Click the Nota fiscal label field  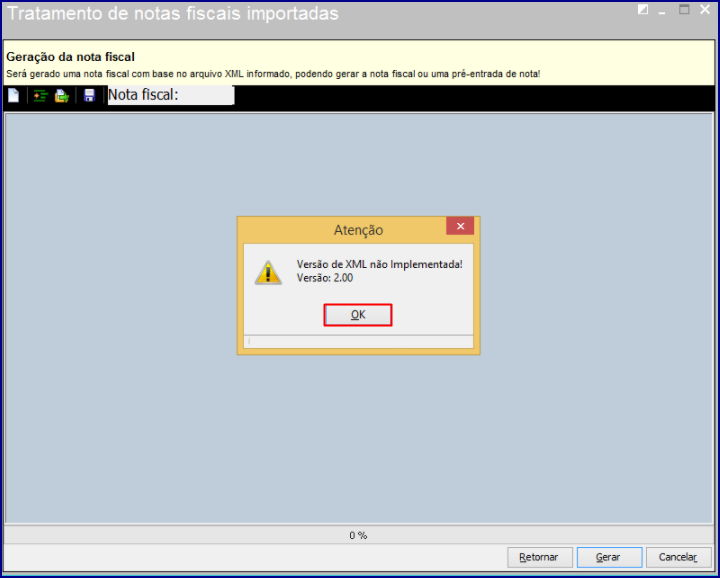(171, 95)
